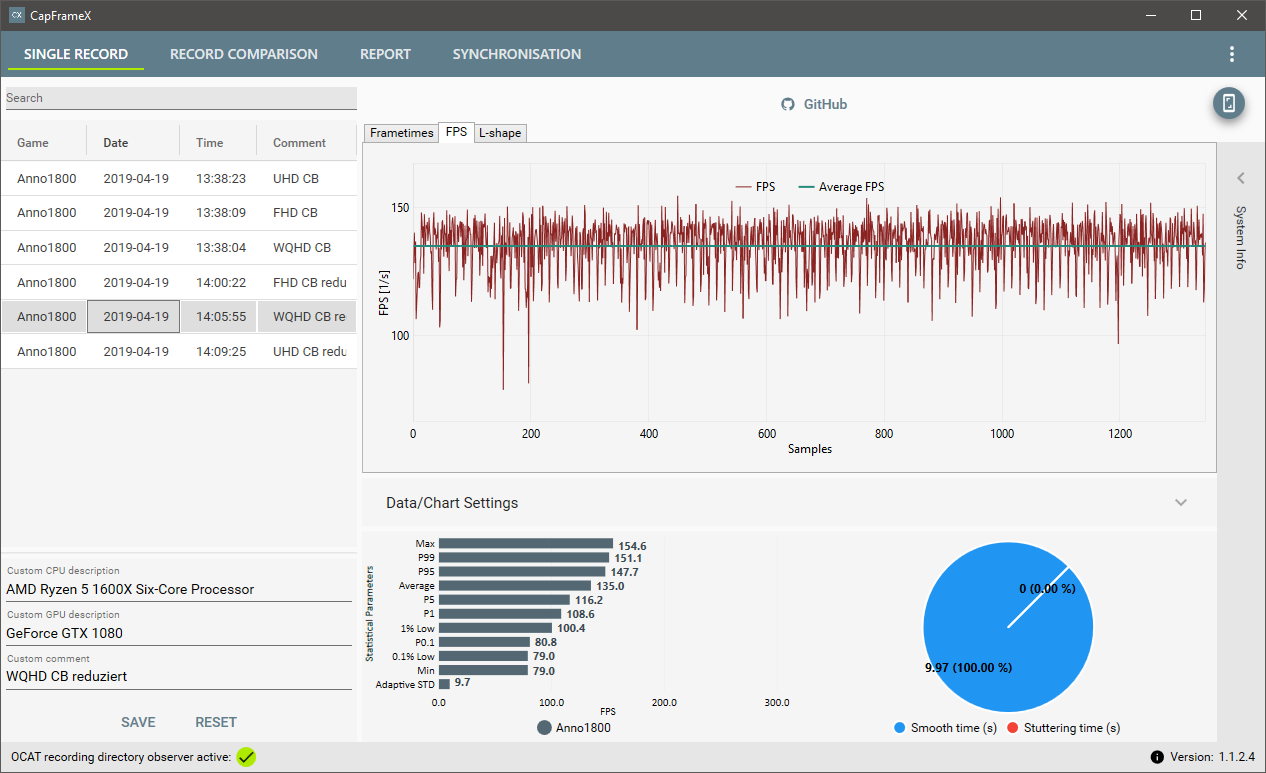
Task: Open the Synchronisation tab
Action: [517, 54]
